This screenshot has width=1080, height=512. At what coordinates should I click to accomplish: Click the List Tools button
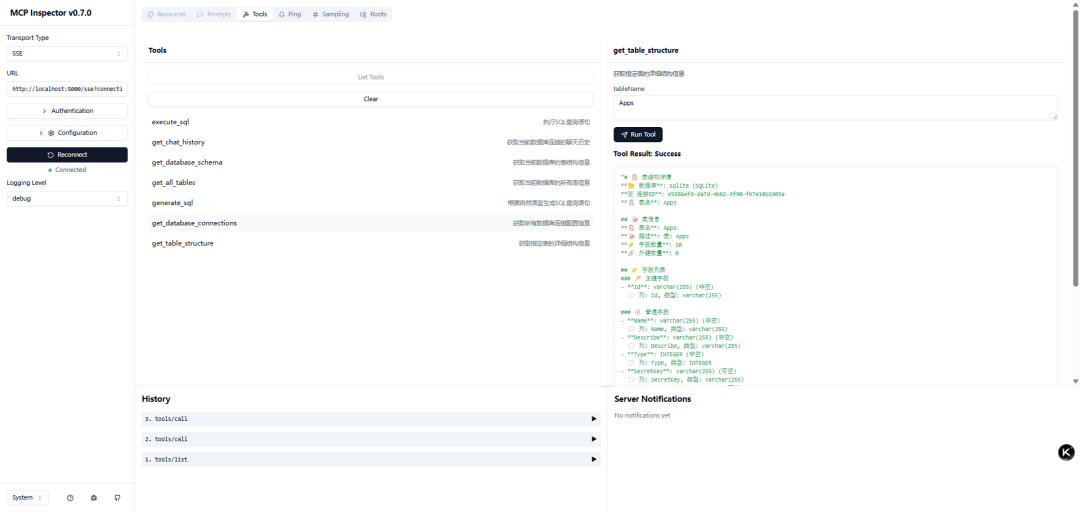click(371, 77)
